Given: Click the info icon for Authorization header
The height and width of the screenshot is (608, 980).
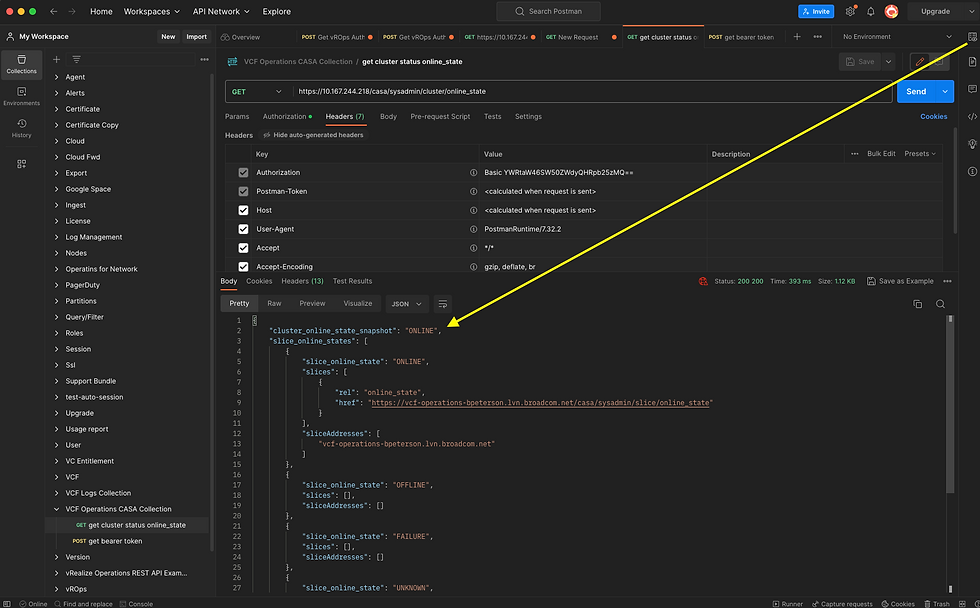Looking at the screenshot, I should click(x=473, y=172).
